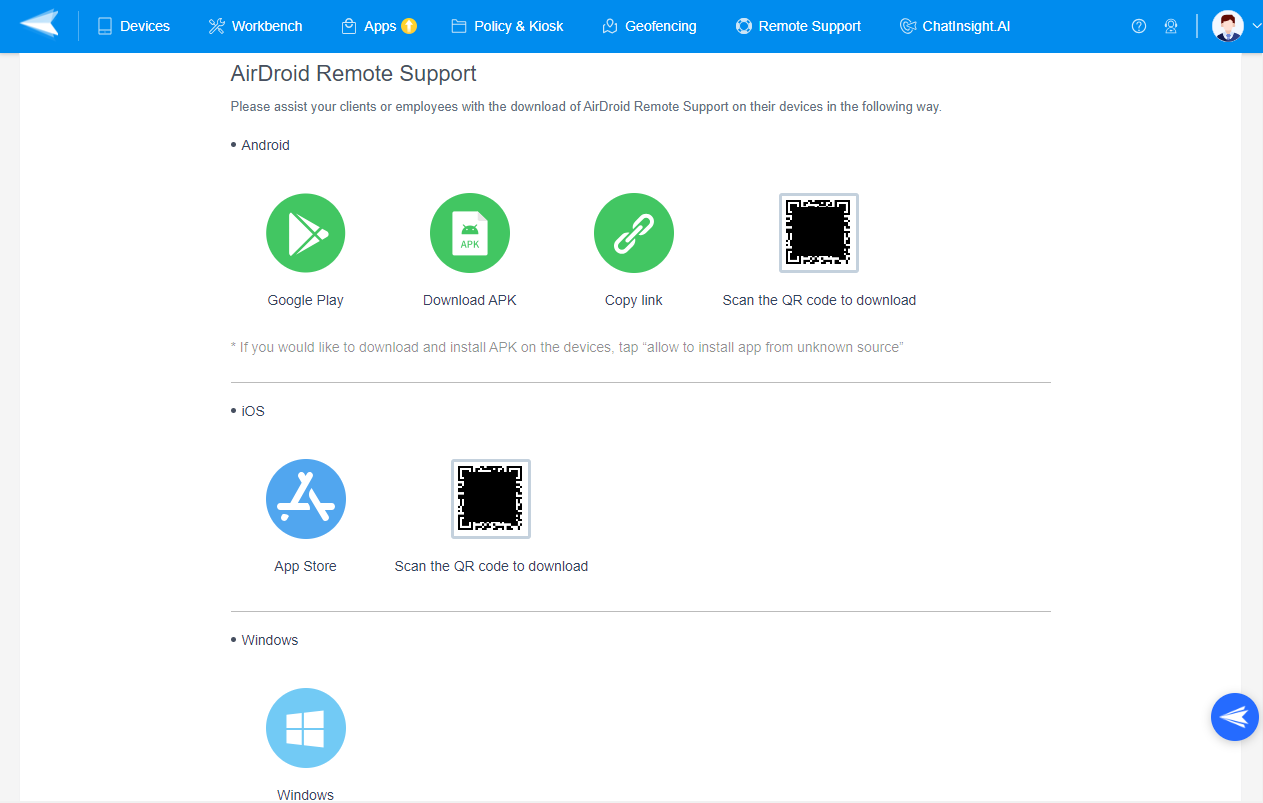The width and height of the screenshot is (1263, 803).
Task: Click the Devices tablet icon
Action: (x=105, y=26)
